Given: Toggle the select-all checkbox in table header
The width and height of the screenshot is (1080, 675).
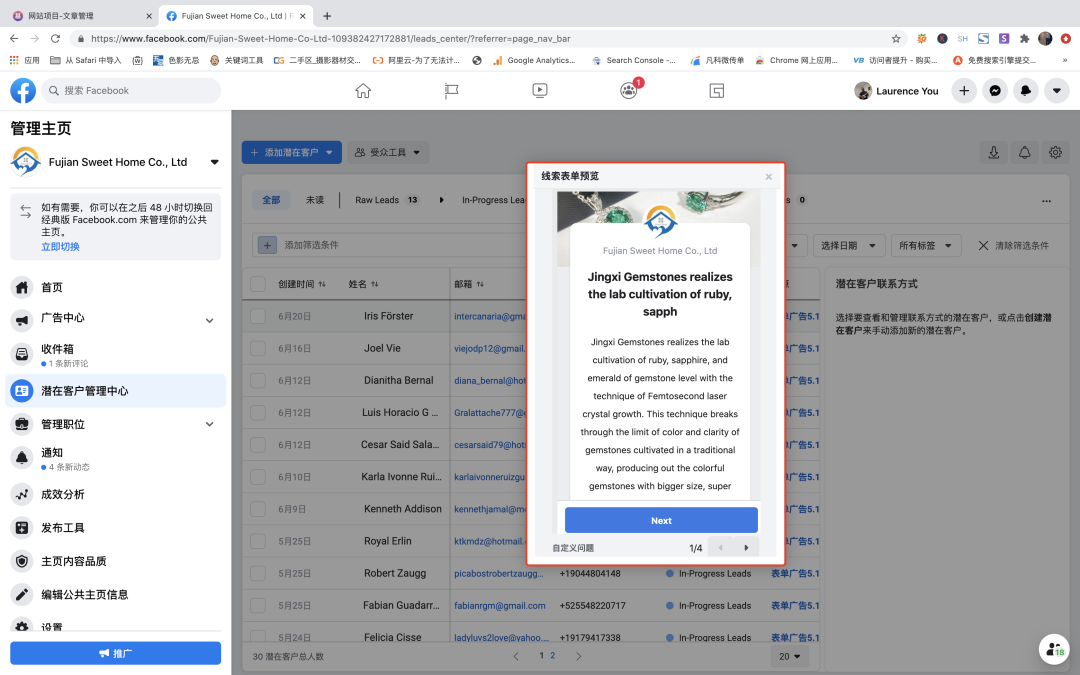Looking at the screenshot, I should (258, 284).
